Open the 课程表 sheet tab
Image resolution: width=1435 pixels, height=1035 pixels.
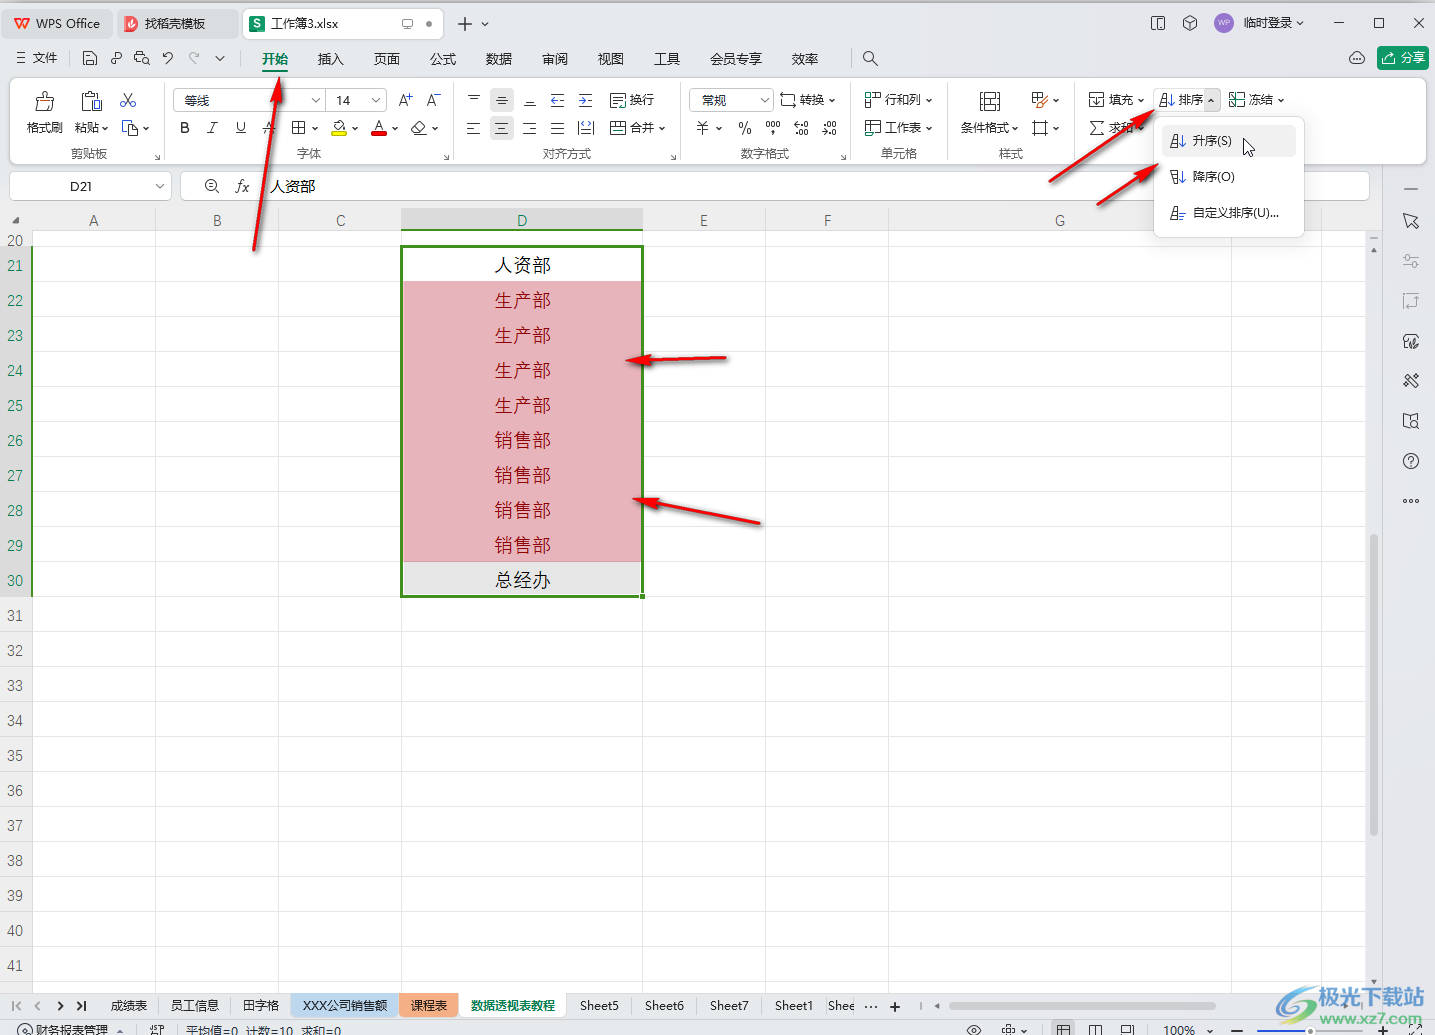click(429, 1005)
